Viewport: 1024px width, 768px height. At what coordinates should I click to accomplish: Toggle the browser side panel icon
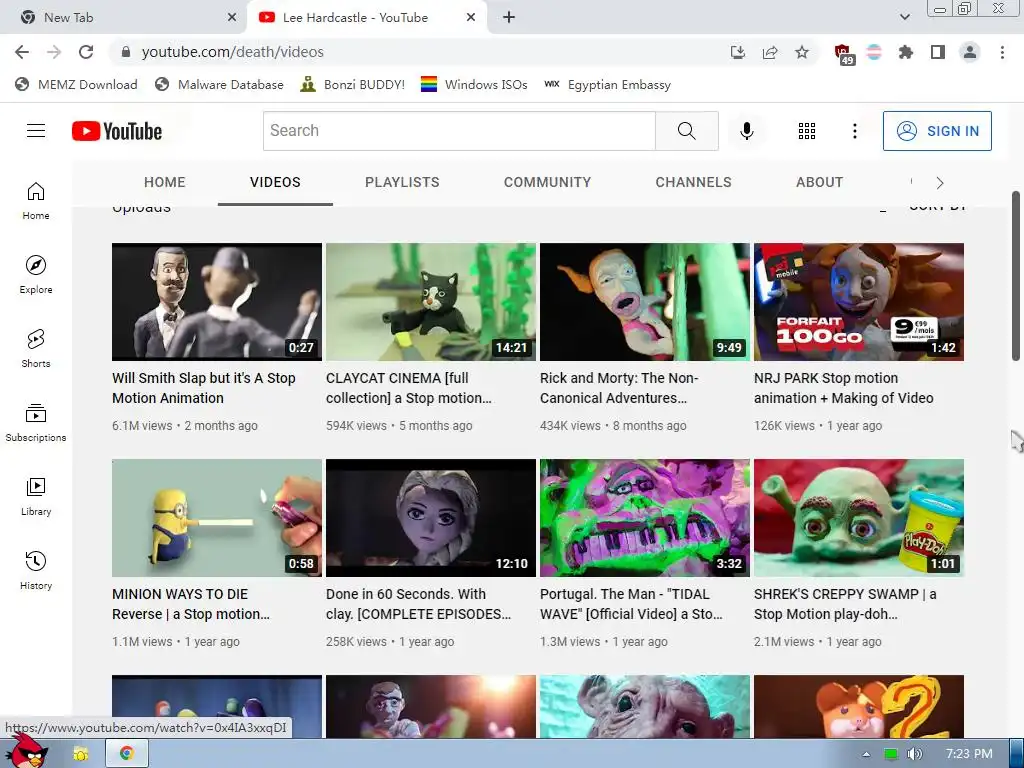coord(938,52)
